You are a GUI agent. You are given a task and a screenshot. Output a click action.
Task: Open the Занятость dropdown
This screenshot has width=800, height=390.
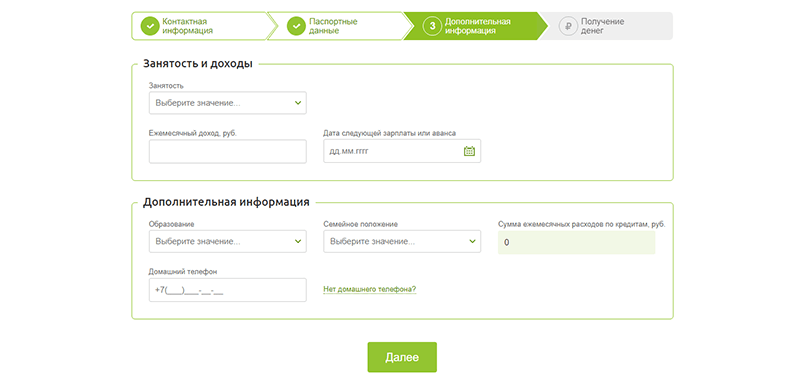[228, 103]
